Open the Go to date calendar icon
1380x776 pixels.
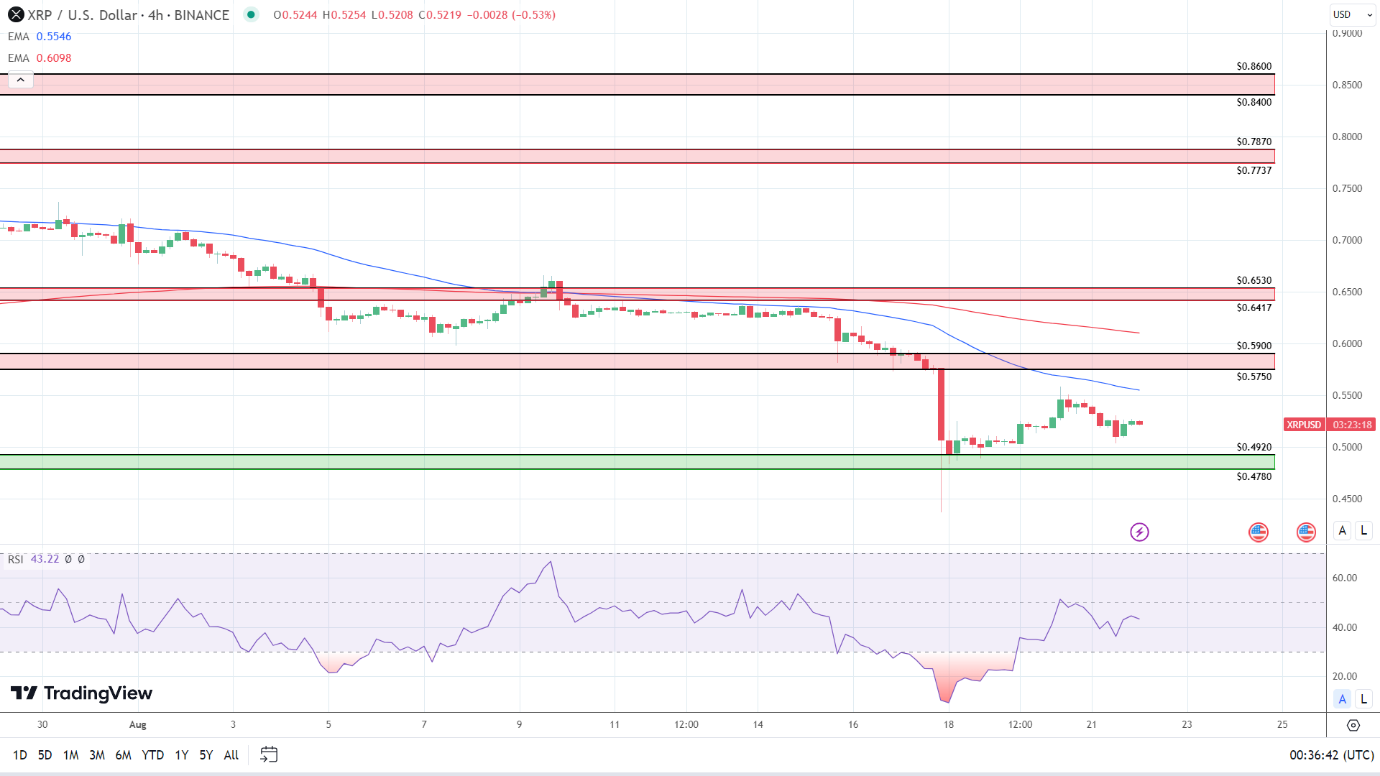(268, 754)
